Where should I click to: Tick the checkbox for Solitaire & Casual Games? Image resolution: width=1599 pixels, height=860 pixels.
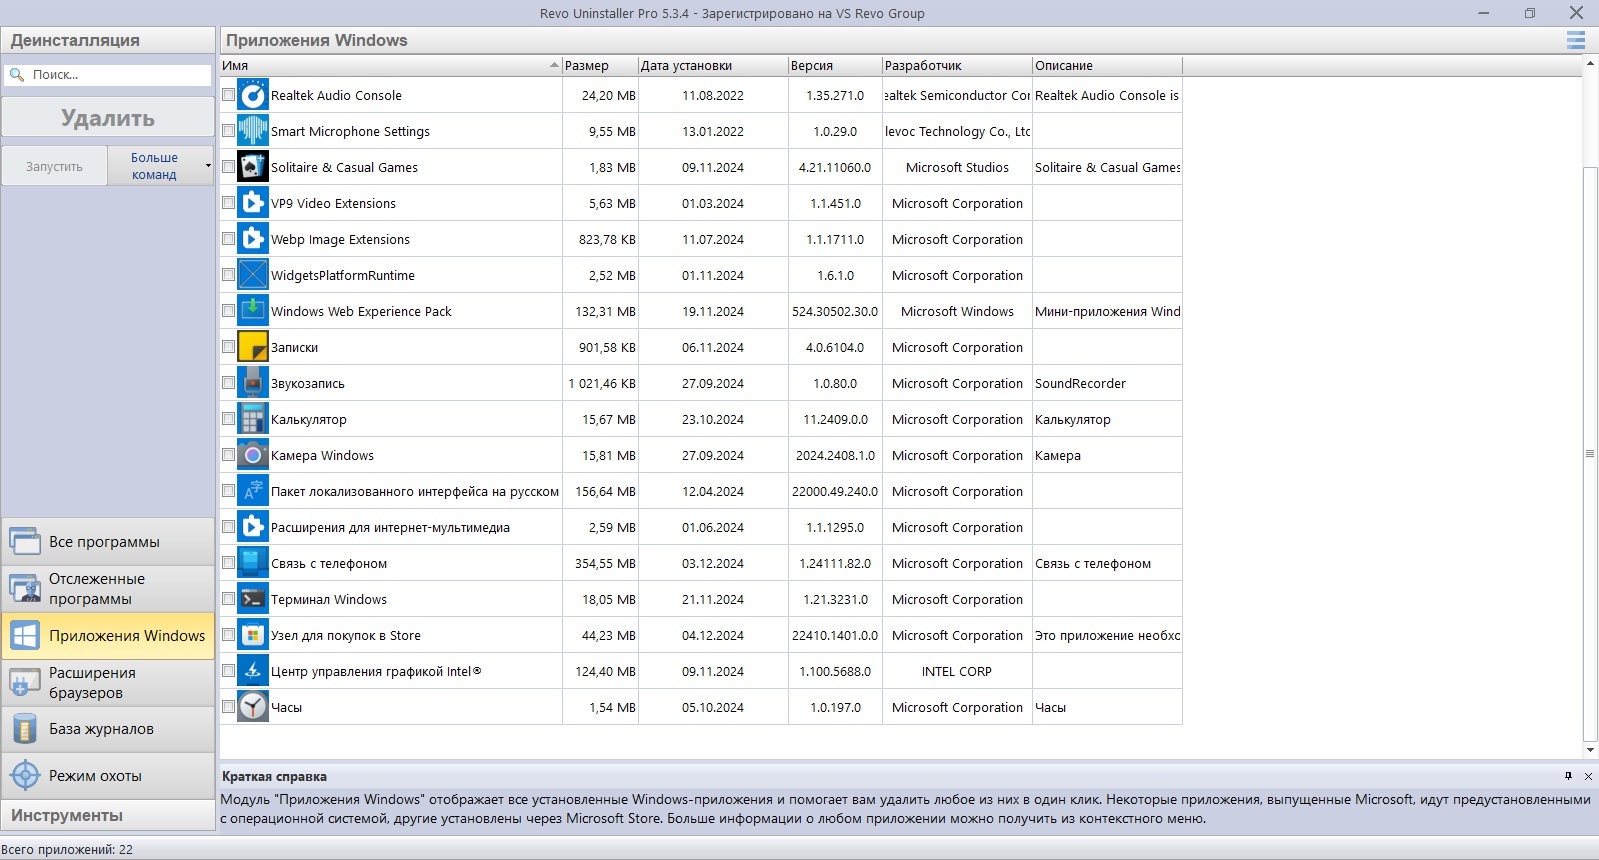pyautogui.click(x=228, y=167)
